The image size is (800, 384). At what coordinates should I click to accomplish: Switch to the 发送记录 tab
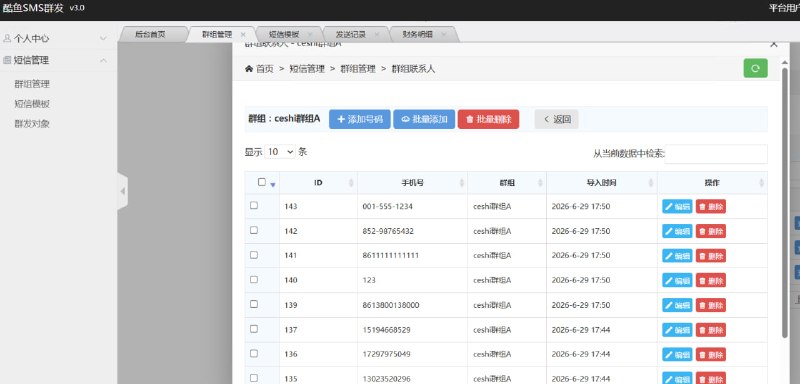(351, 35)
